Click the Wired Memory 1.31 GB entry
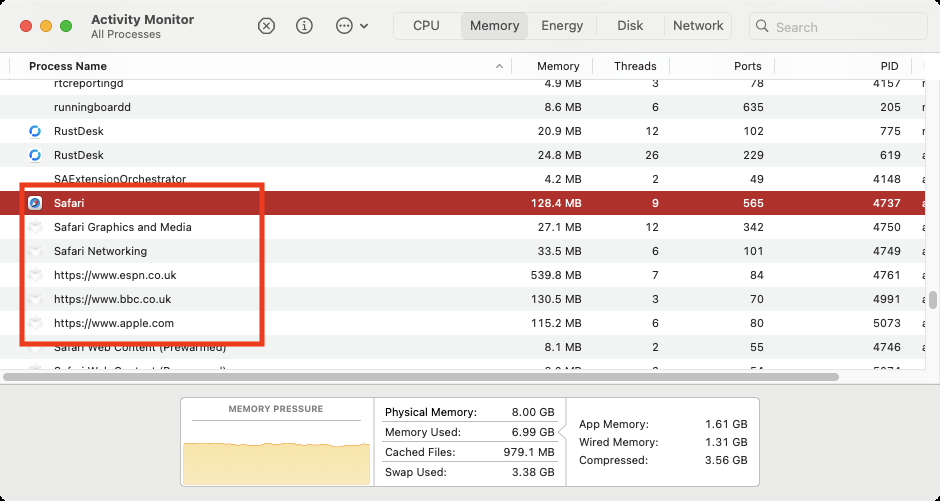Image resolution: width=940 pixels, height=501 pixels. coord(663,442)
